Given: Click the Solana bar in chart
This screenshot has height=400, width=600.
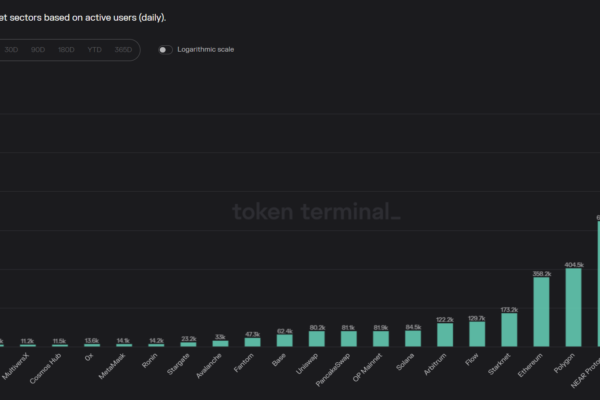Looking at the screenshot, I should point(413,339).
